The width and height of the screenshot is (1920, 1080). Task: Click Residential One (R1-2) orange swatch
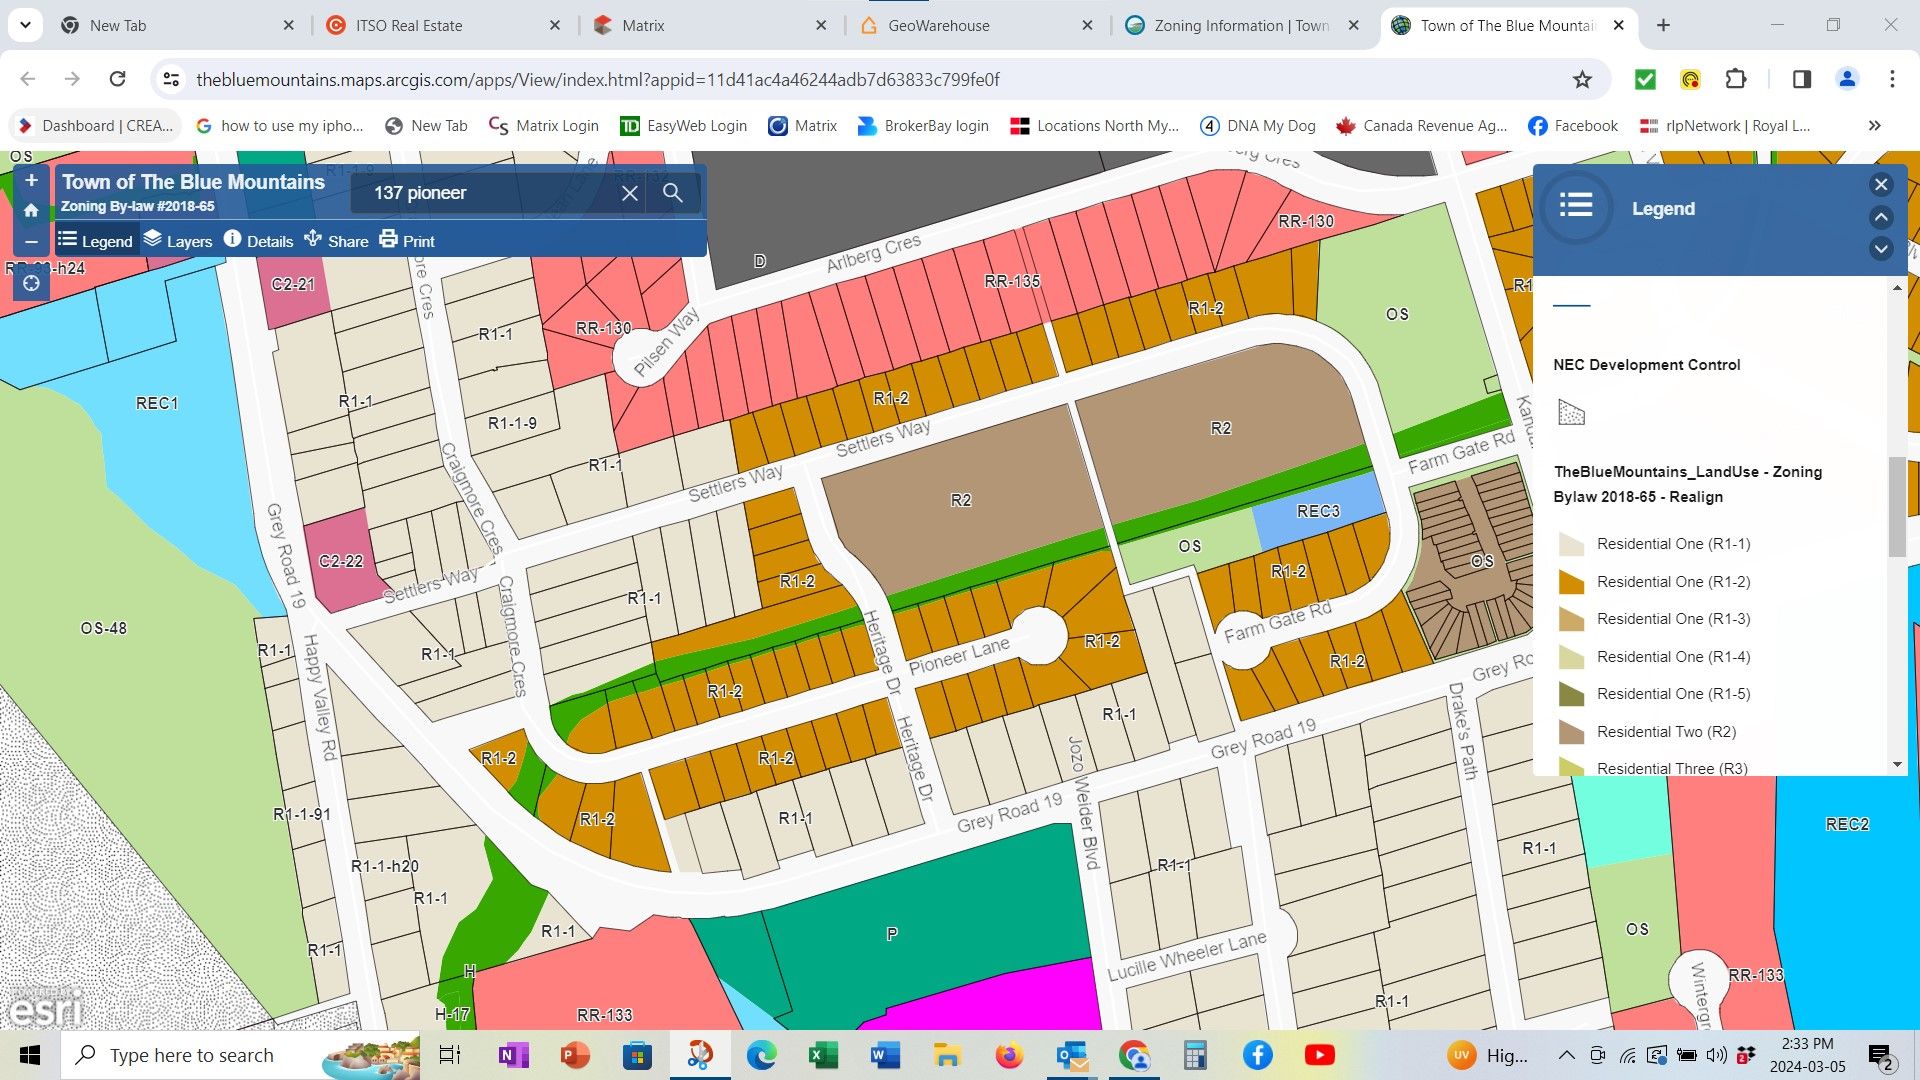coord(1571,582)
